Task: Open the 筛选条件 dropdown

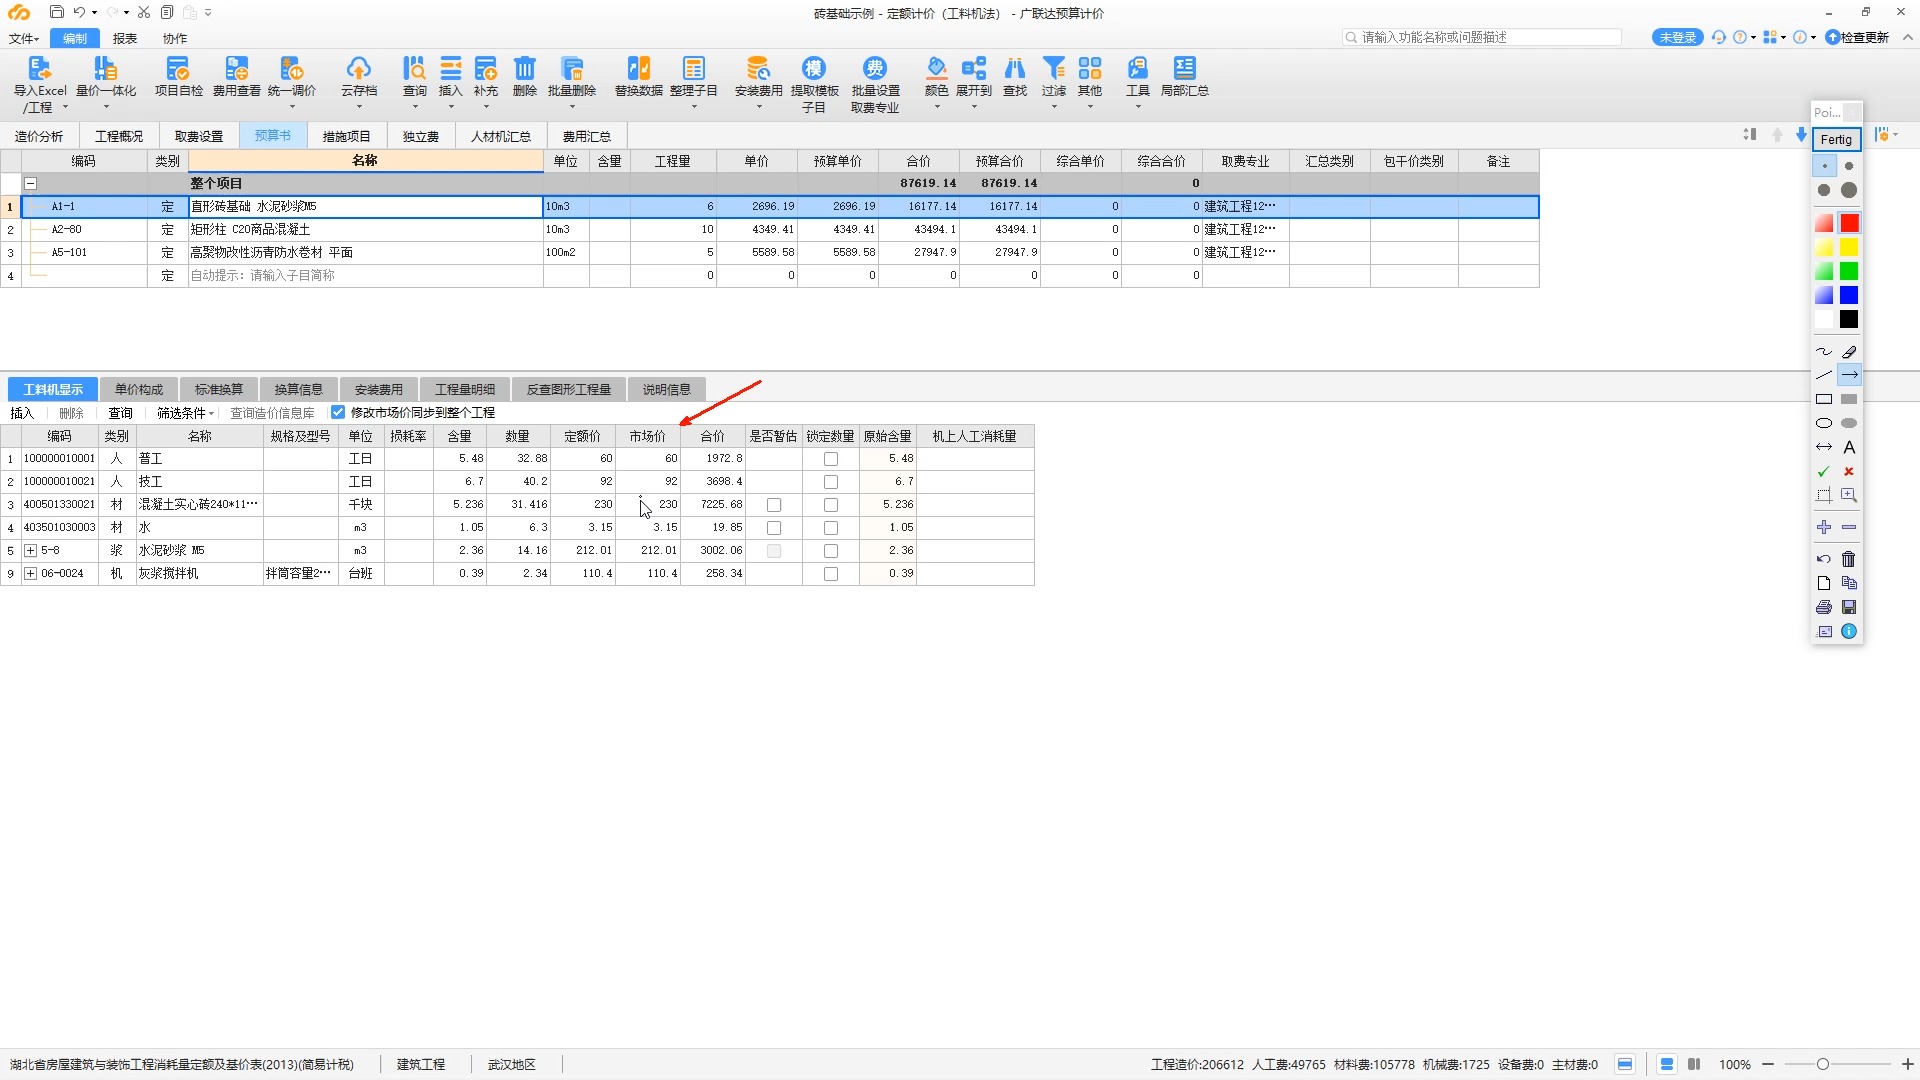Action: coord(186,413)
